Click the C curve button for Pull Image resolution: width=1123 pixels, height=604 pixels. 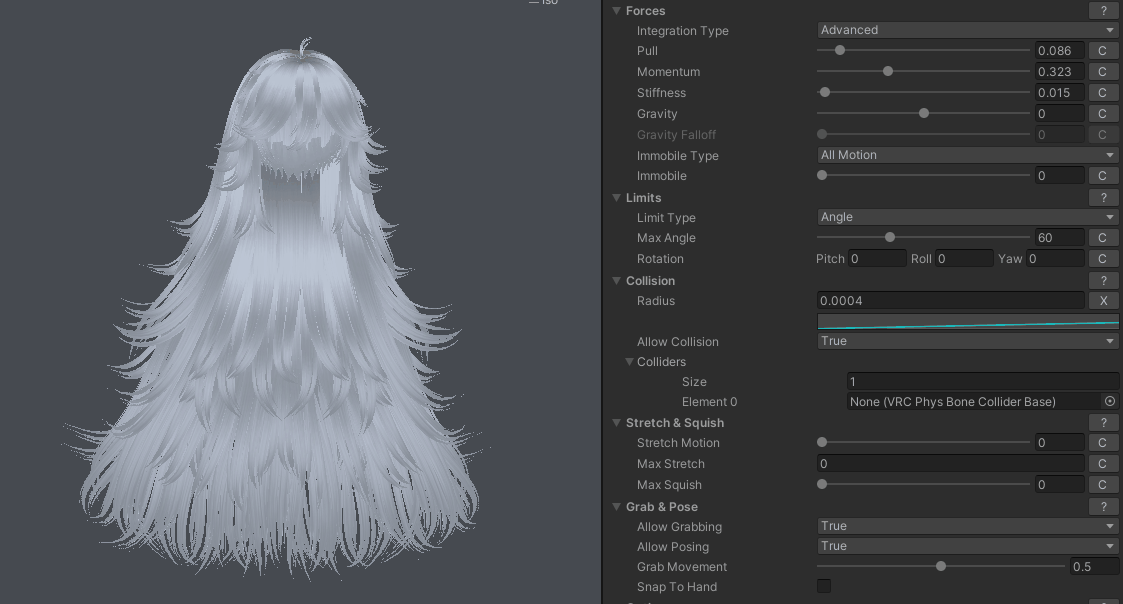tap(1102, 51)
